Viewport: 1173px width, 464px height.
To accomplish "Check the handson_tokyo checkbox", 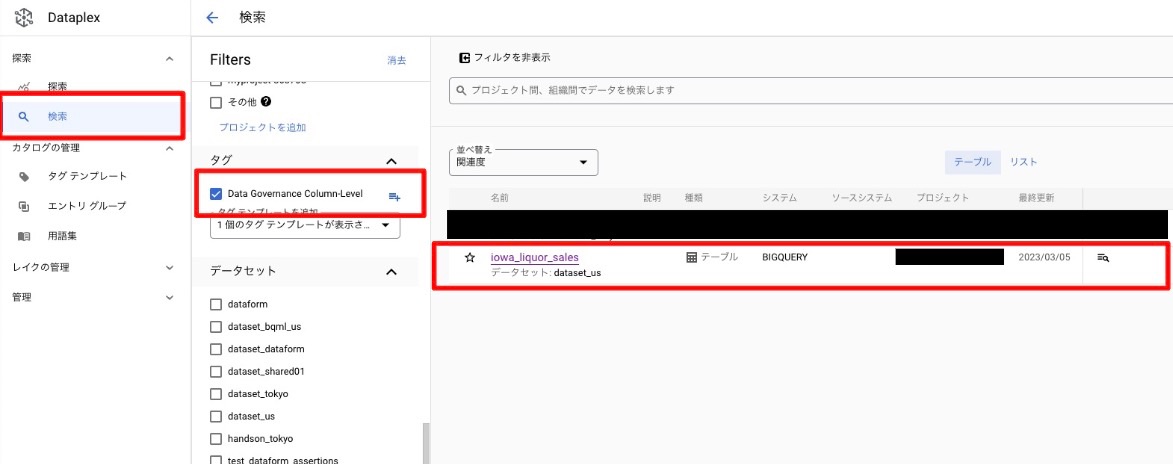I will [x=216, y=439].
